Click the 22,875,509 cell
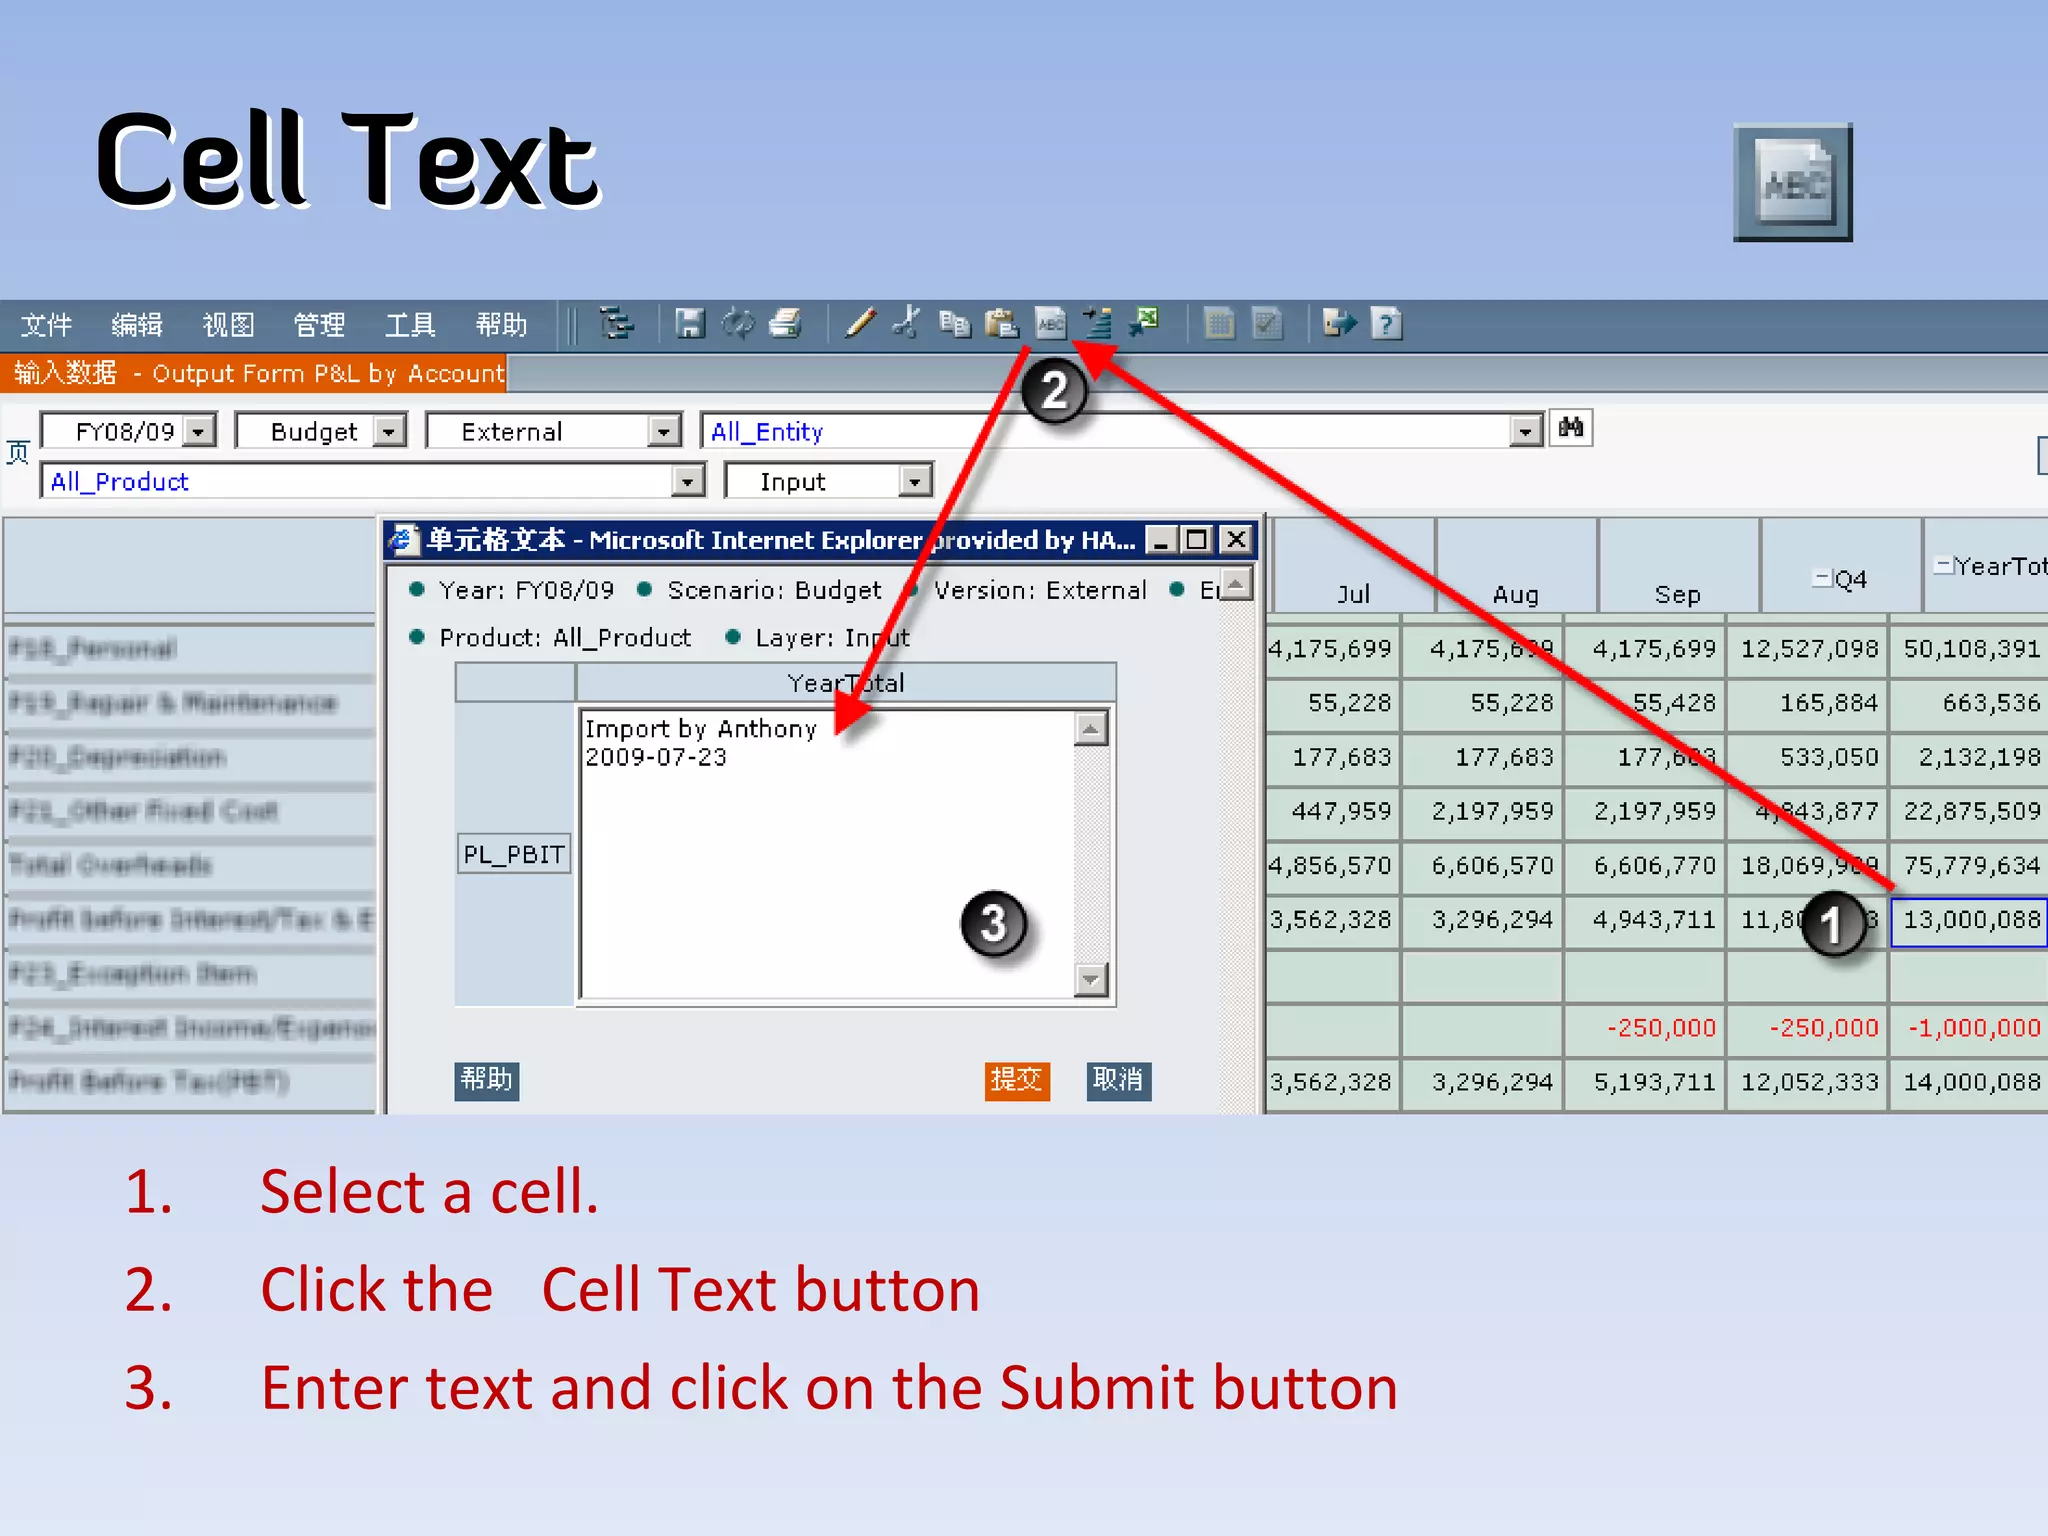This screenshot has height=1536, width=2048. 1969,811
